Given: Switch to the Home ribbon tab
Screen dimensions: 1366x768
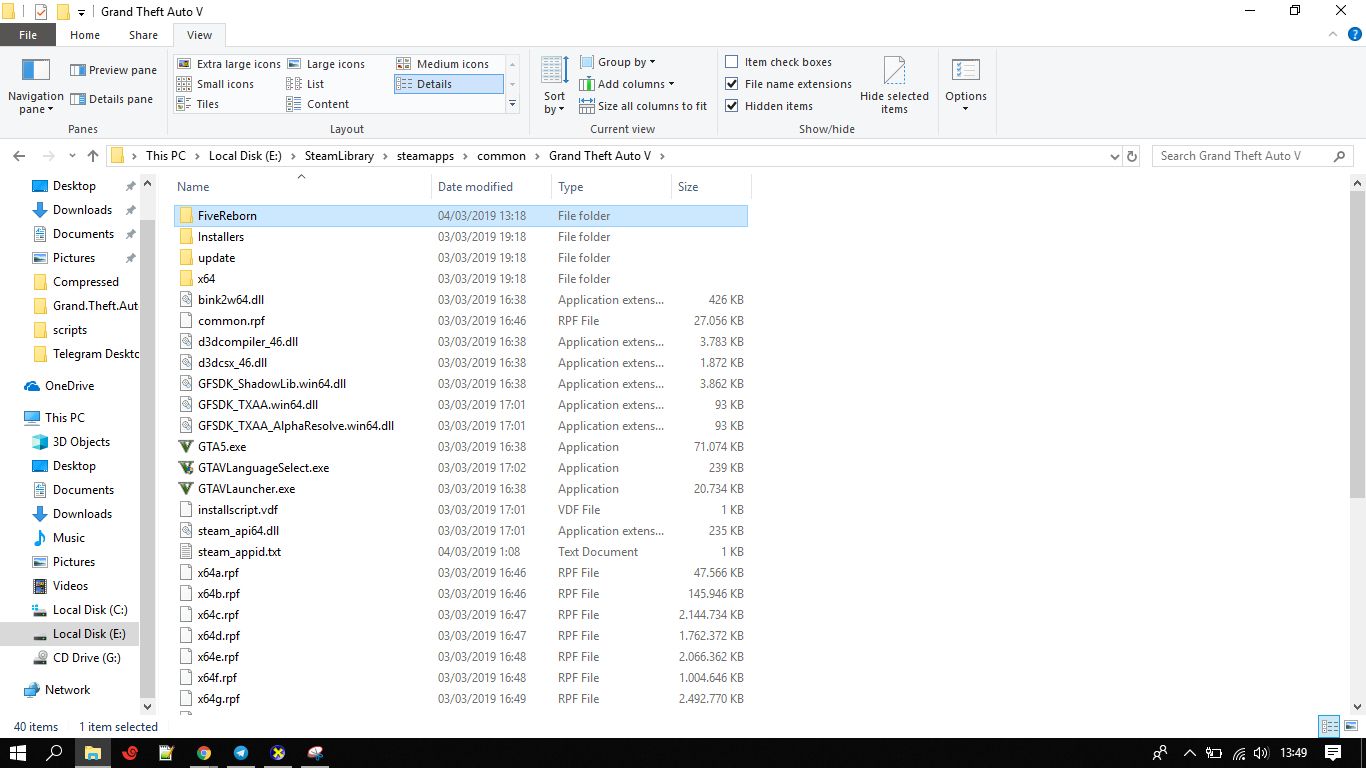Looking at the screenshot, I should [x=85, y=35].
